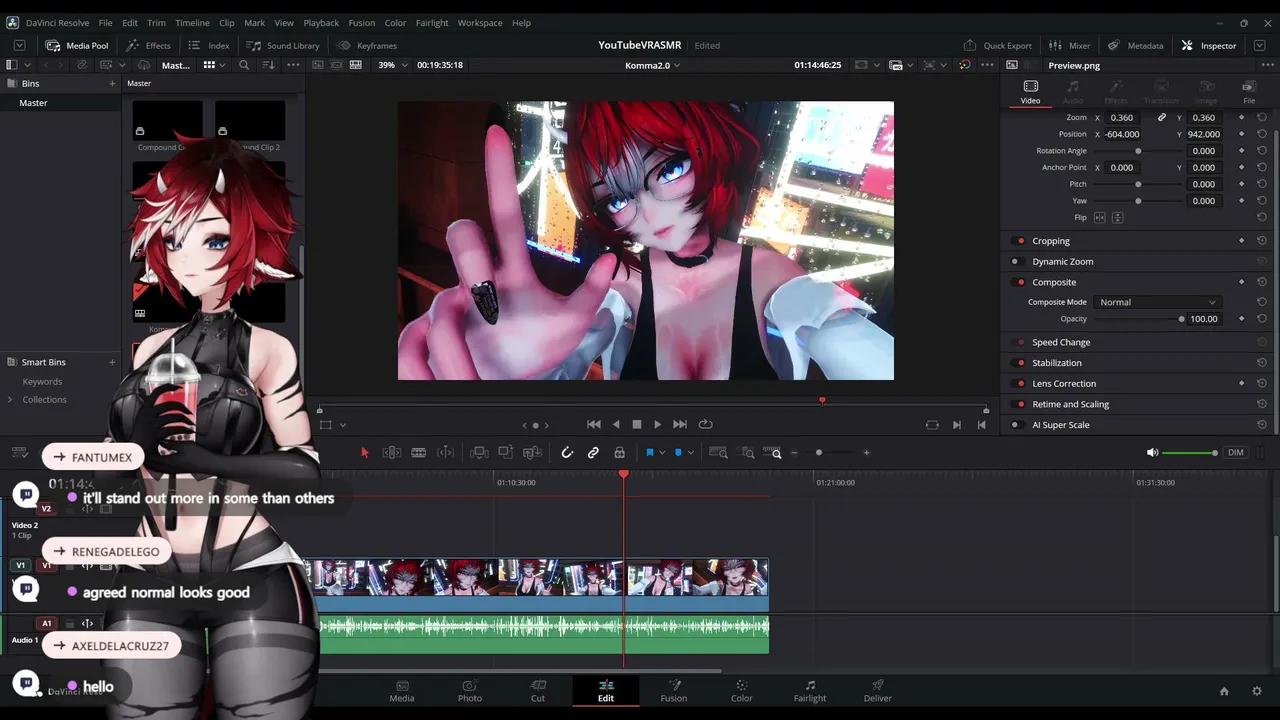The height and width of the screenshot is (720, 1280).
Task: Click full extent zoom icon
Action: [x=718, y=453]
